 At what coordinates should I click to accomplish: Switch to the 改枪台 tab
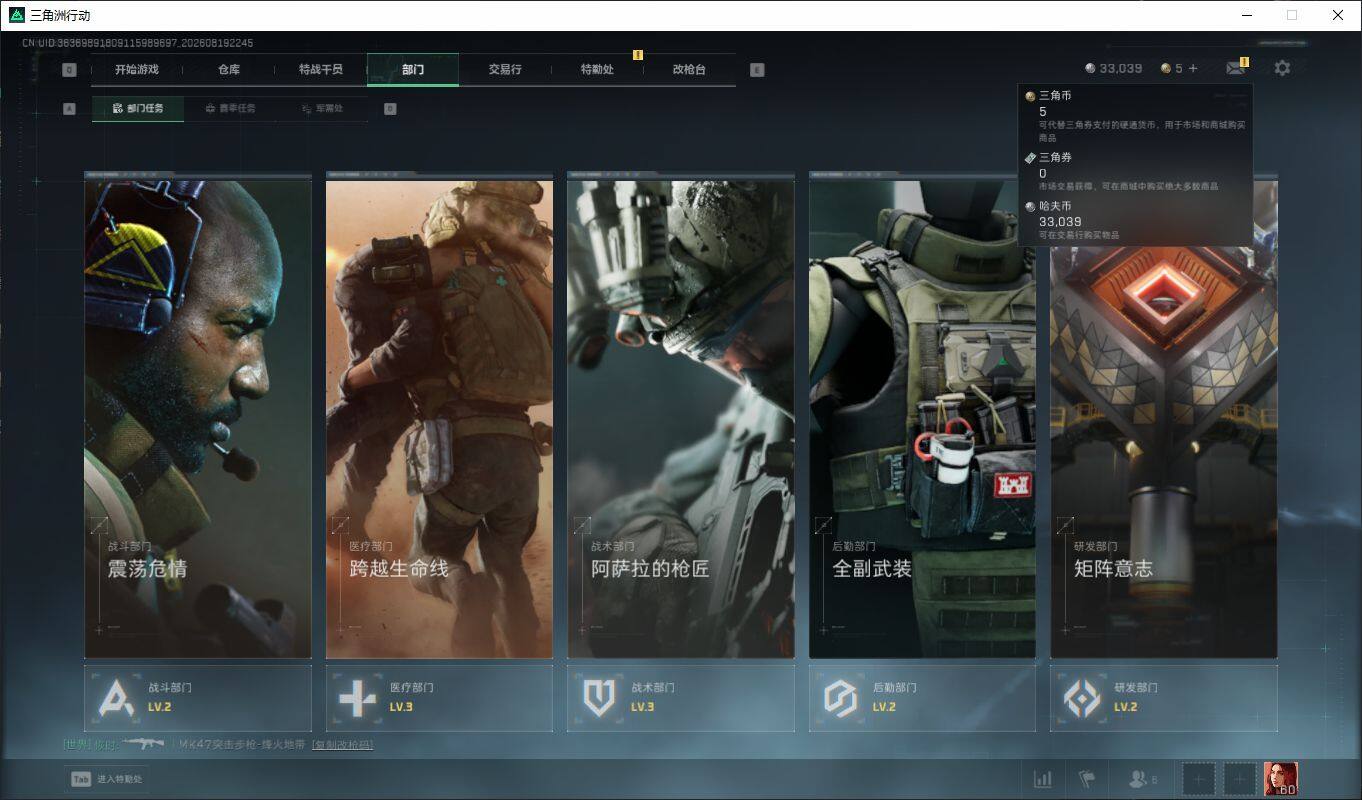coord(689,70)
